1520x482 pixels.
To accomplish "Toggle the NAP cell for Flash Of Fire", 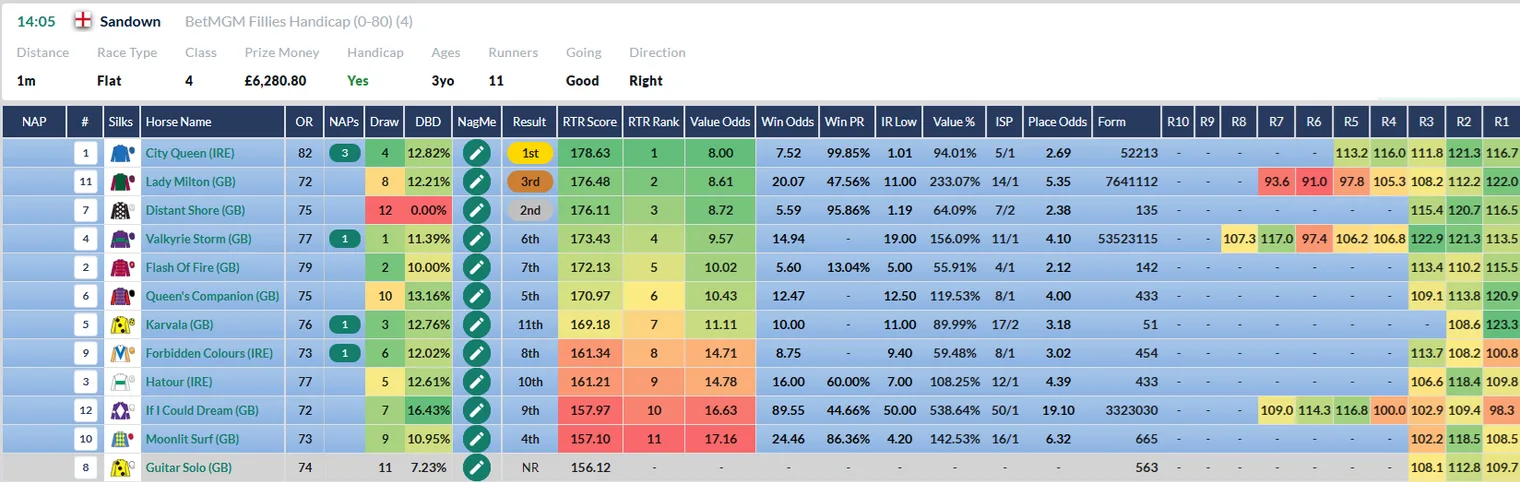I will (35, 267).
